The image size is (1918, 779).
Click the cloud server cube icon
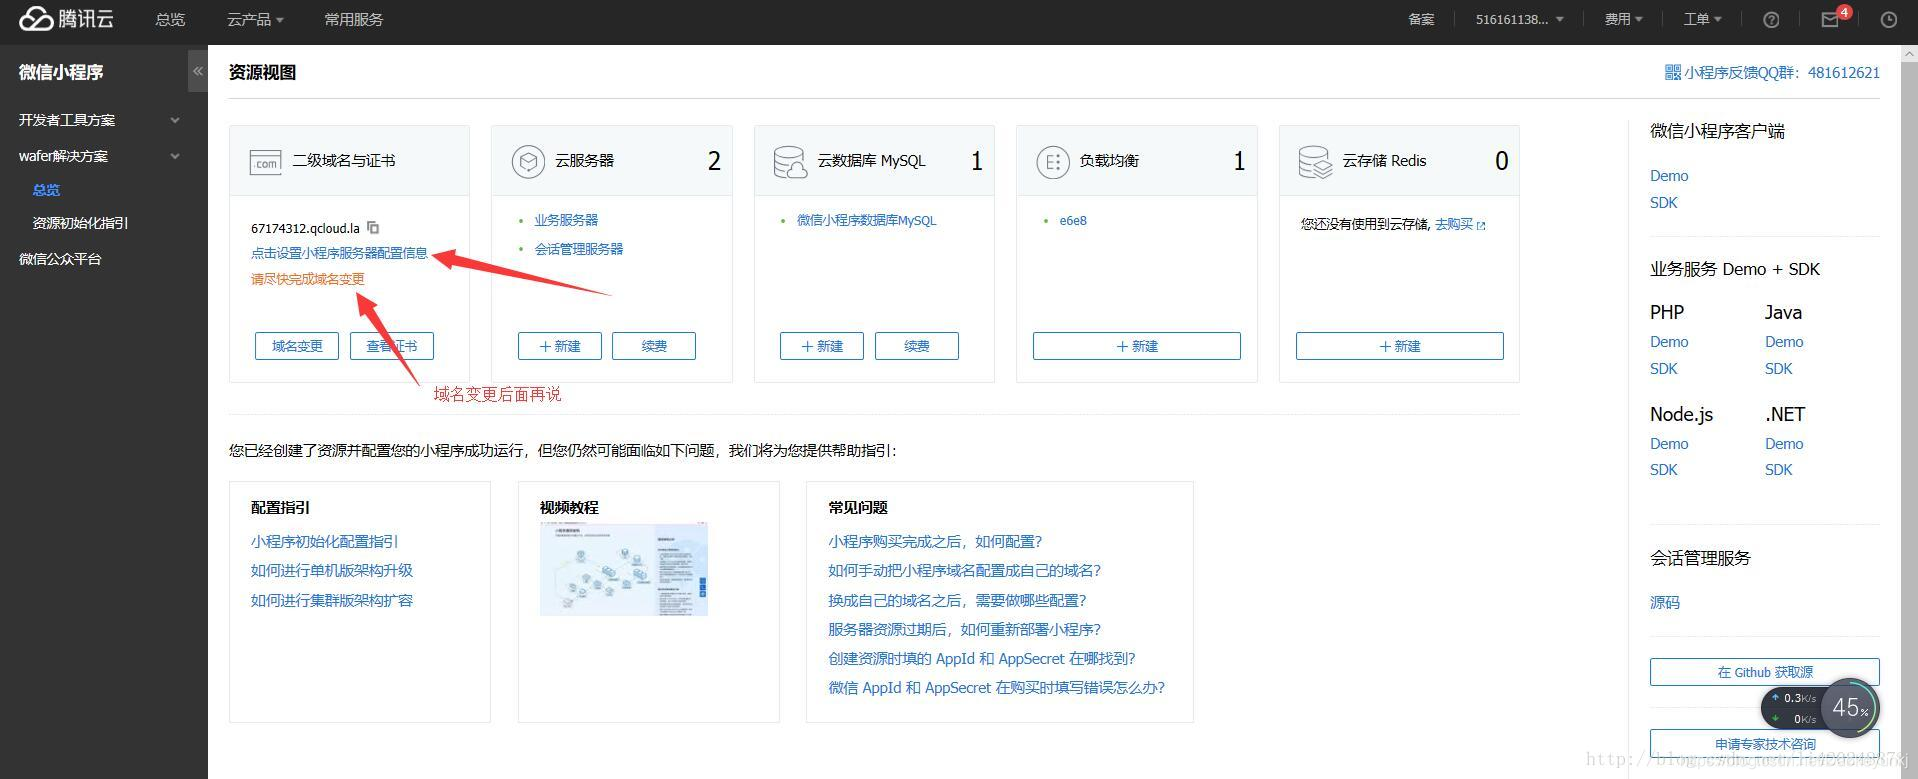[x=528, y=161]
